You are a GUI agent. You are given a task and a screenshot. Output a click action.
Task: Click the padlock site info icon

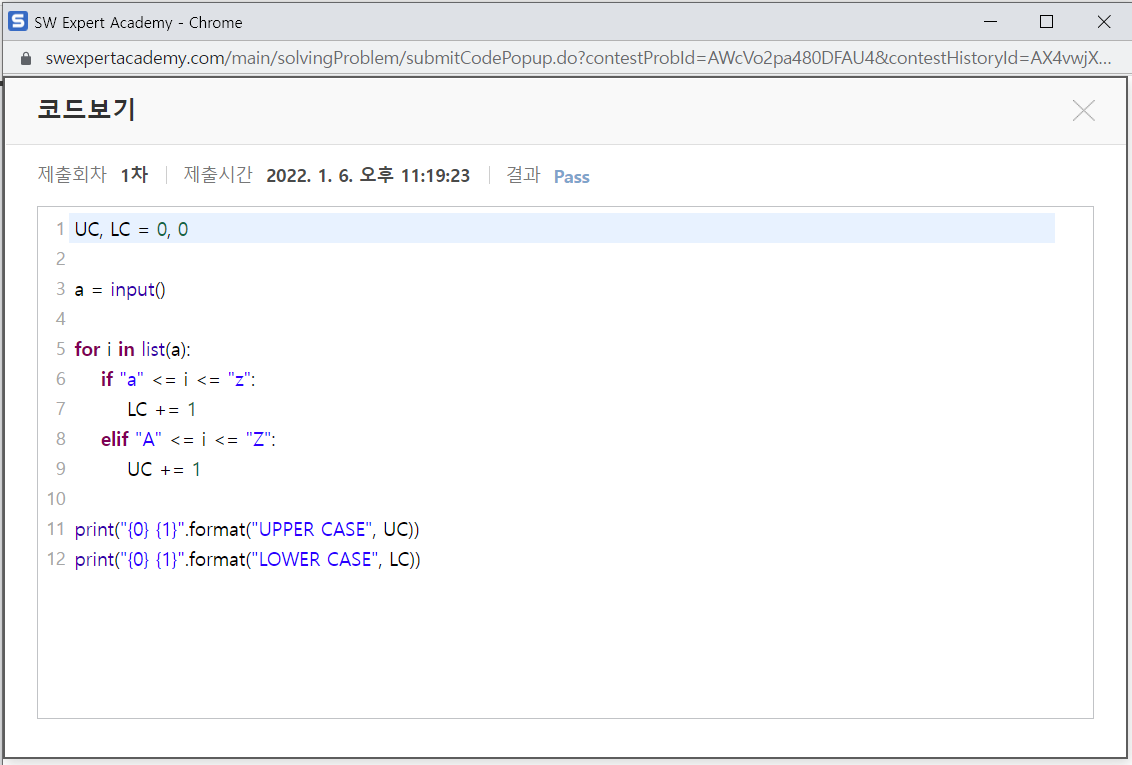[x=26, y=58]
